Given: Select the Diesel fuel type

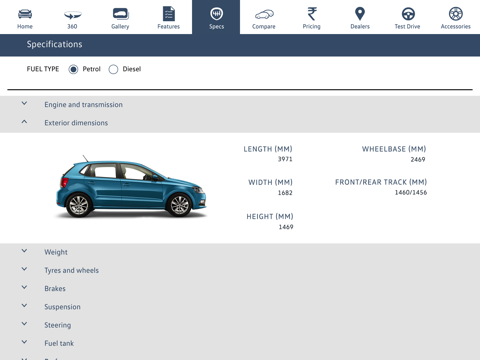Looking at the screenshot, I should 113,69.
